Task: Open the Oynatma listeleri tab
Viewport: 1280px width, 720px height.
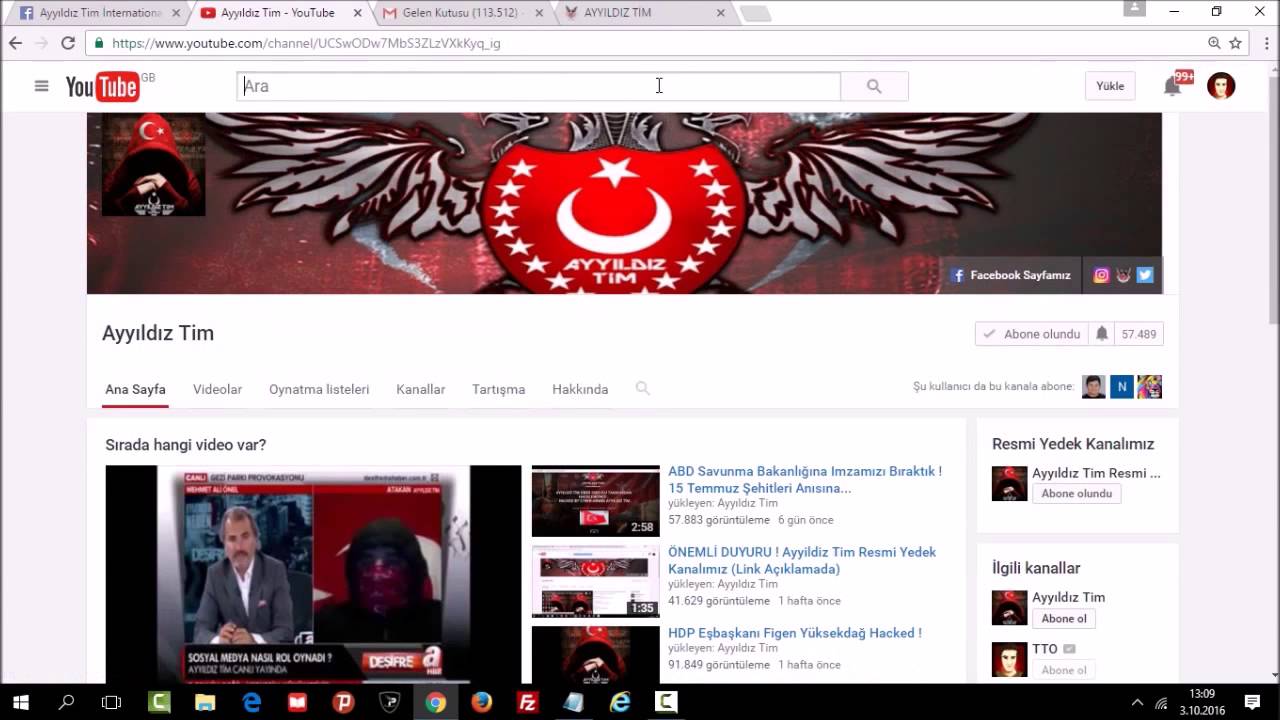Action: 319,389
